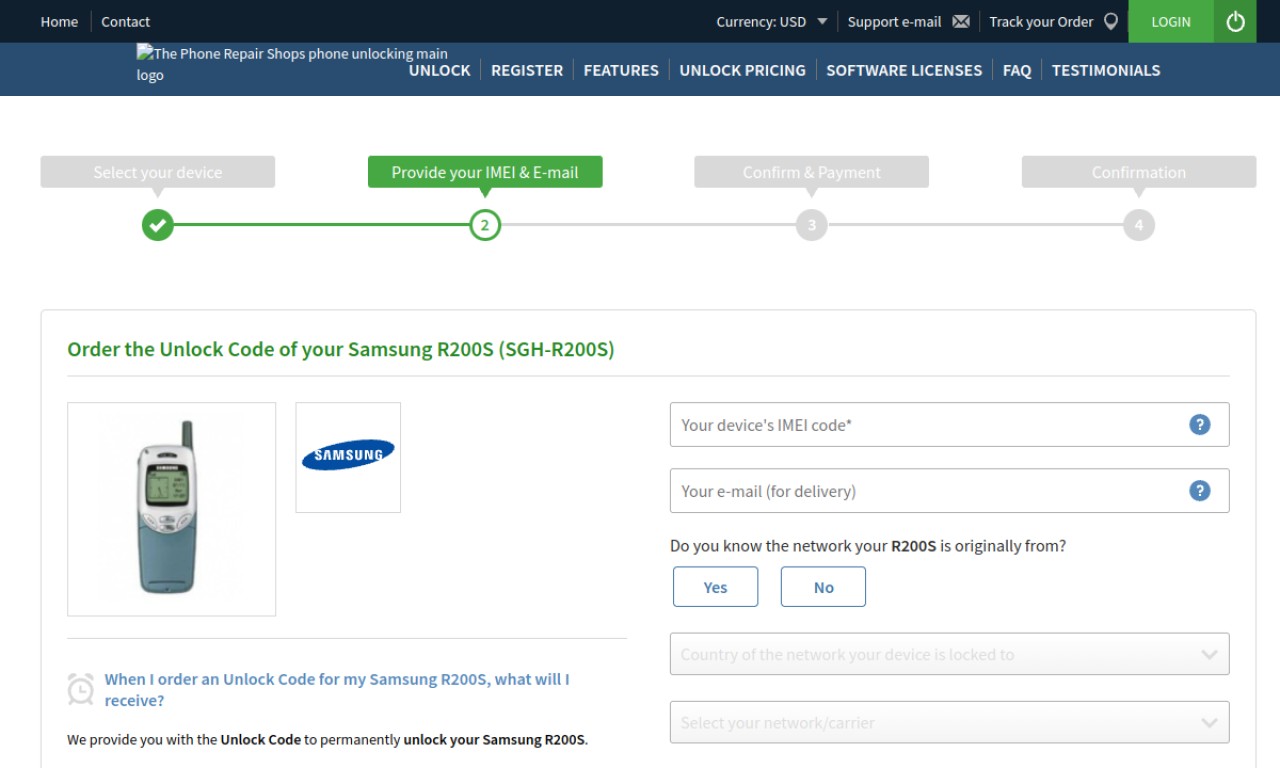1280x768 pixels.
Task: Click the Order the Unlock Code heading
Action: click(341, 350)
